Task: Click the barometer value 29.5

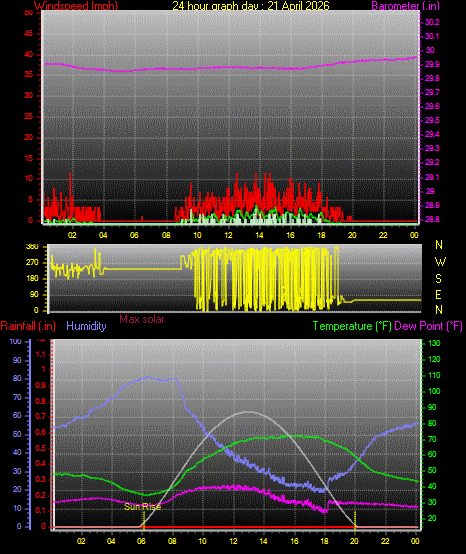Action: (432, 120)
